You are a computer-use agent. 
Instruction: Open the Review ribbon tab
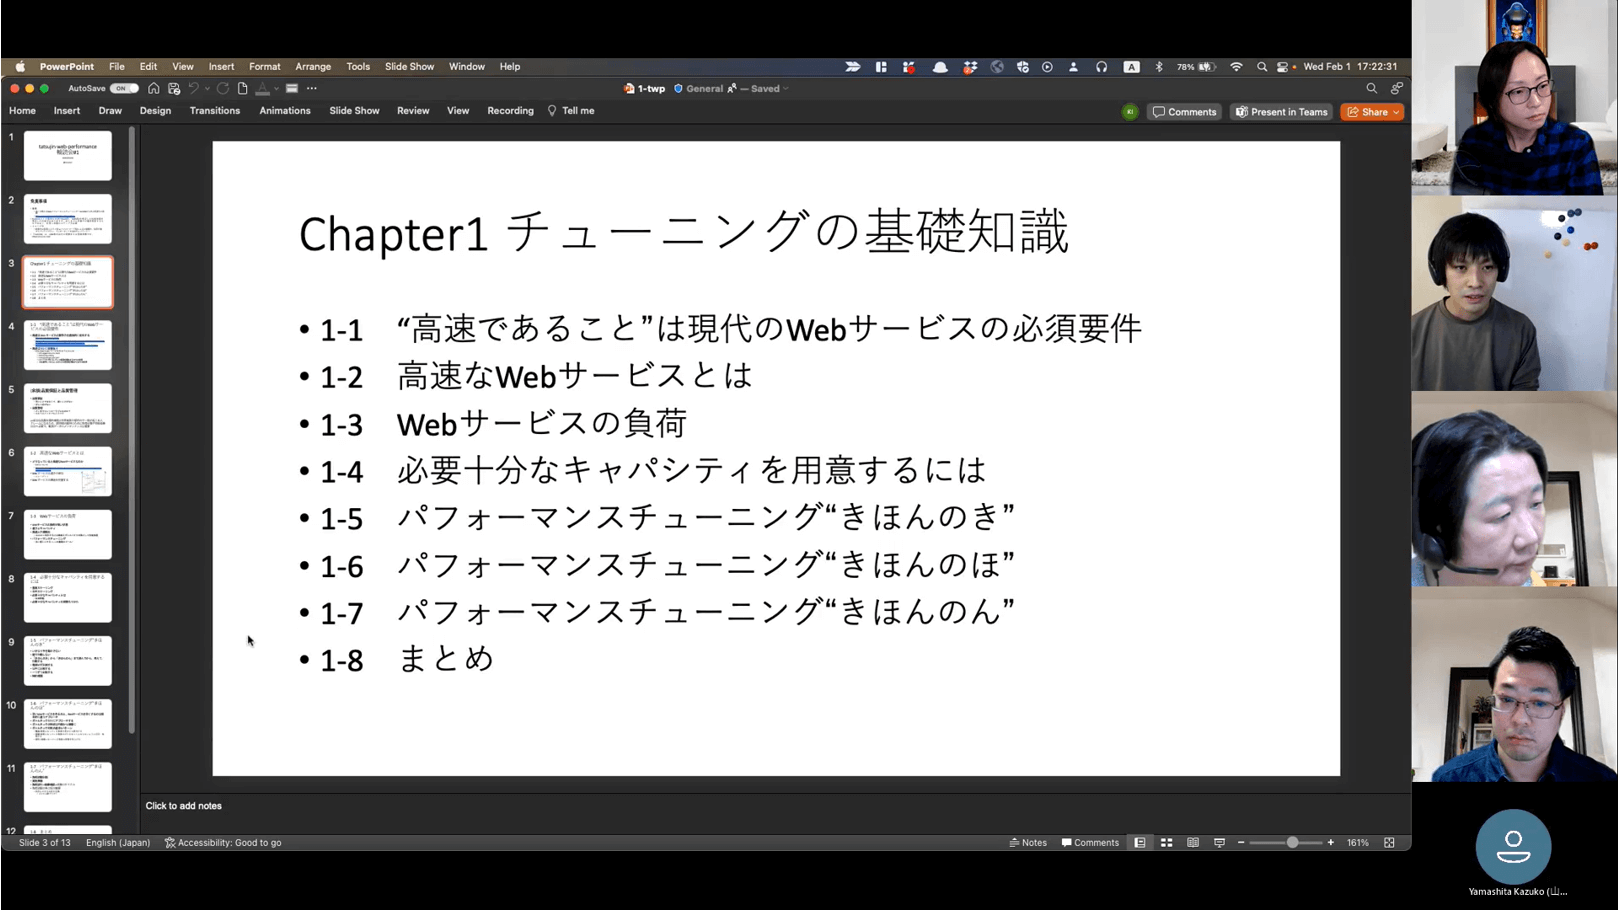point(413,111)
